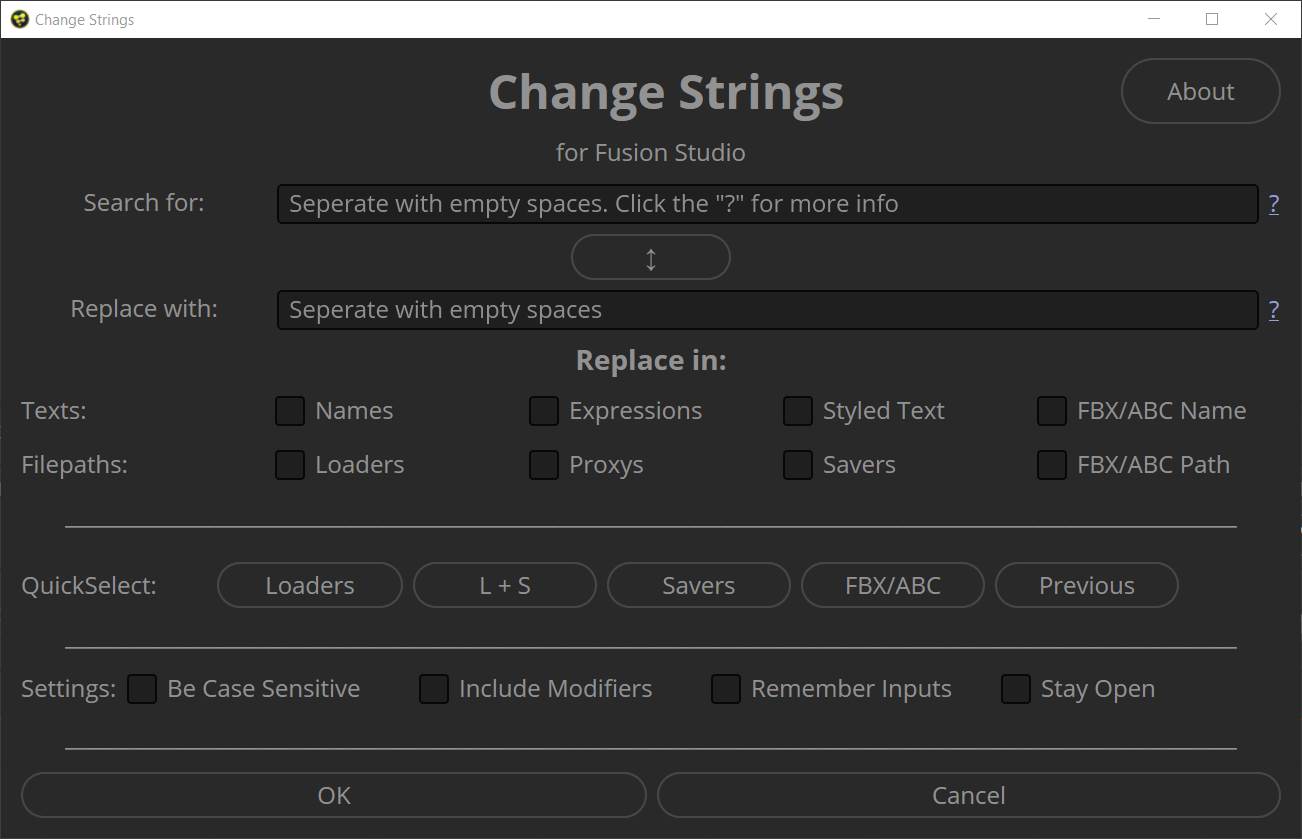Enable the Names checkbox
This screenshot has height=839, width=1302.
pyautogui.click(x=290, y=411)
